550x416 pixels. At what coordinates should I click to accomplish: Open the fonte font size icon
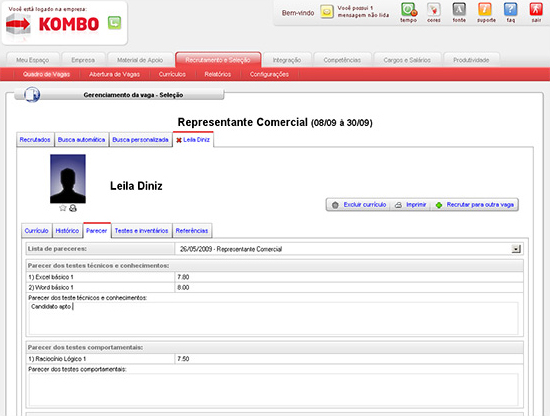tap(459, 10)
